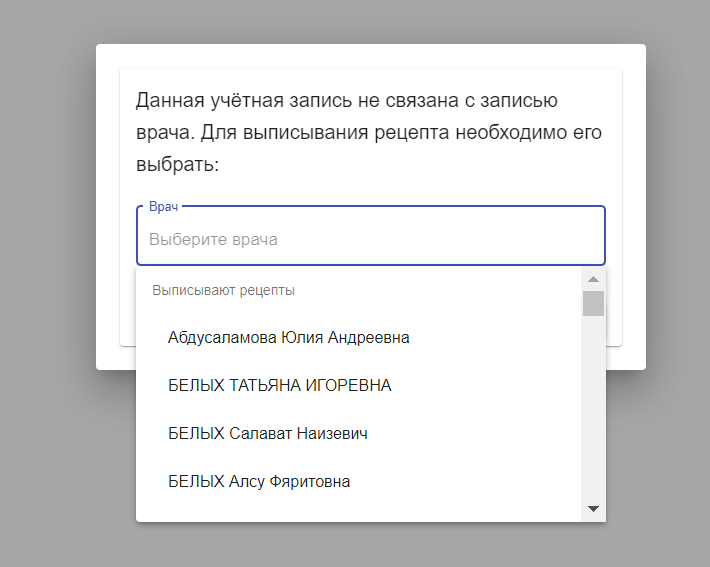
Task: Click the scrollbar up arrow in doctor list
Action: (593, 279)
